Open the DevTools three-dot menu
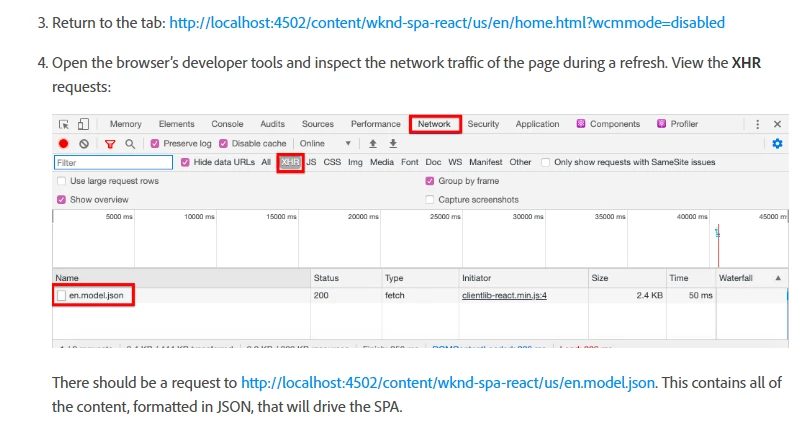The width and height of the screenshot is (803, 421). 757,124
